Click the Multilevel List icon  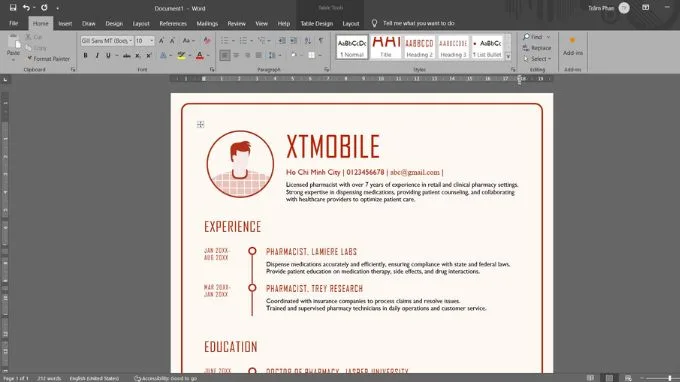point(262,40)
